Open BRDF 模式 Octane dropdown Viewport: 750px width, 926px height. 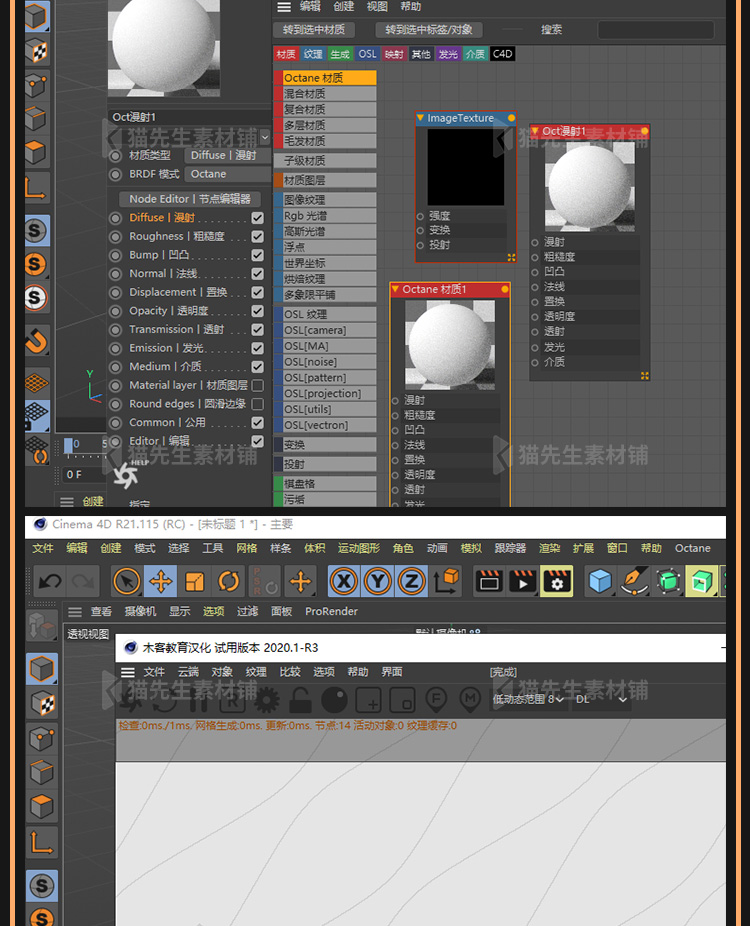(228, 174)
